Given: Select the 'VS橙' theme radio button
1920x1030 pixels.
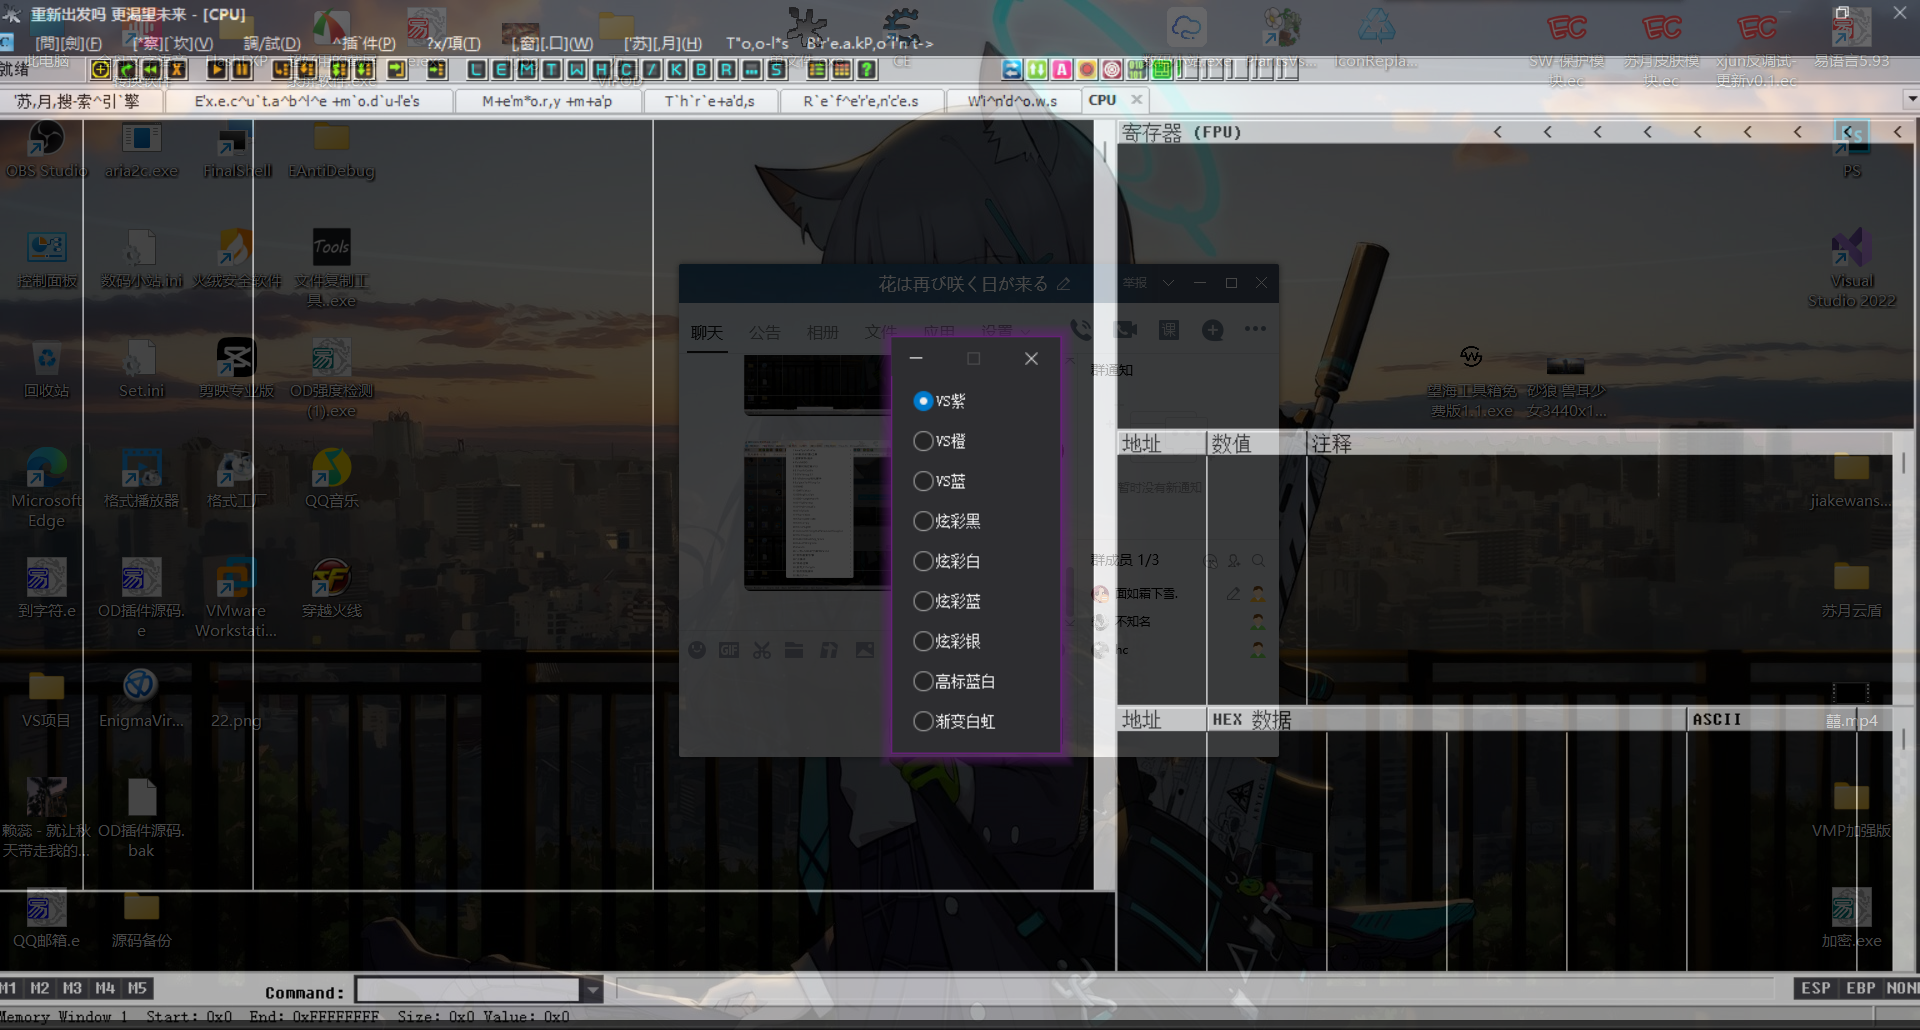Looking at the screenshot, I should (x=923, y=441).
